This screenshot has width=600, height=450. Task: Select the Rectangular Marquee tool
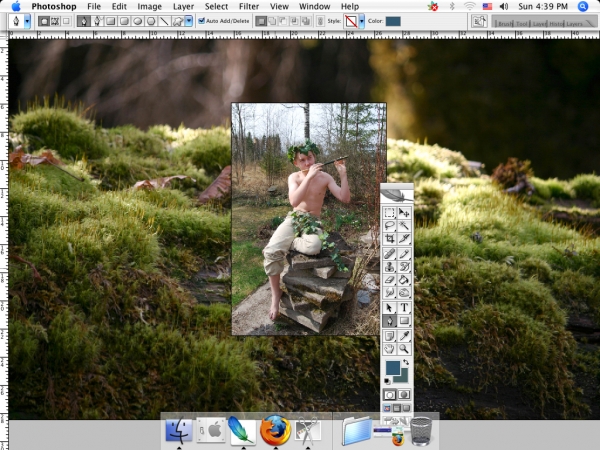[x=390, y=212]
